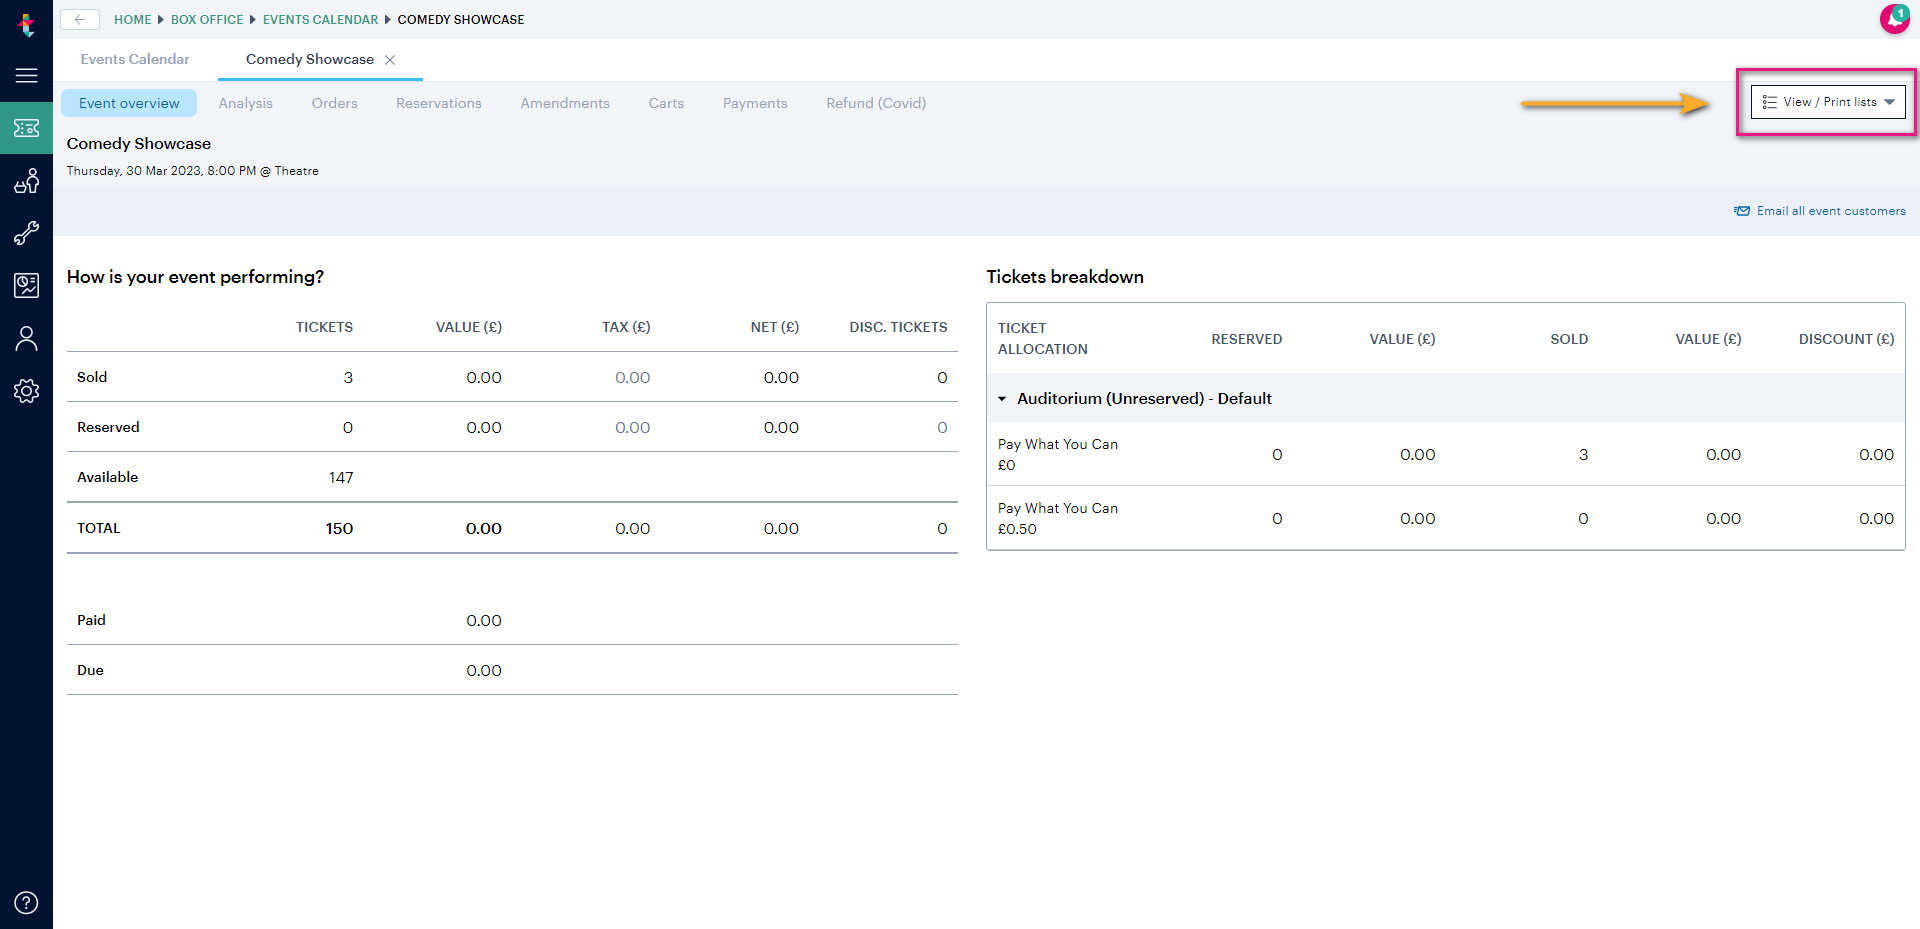Image resolution: width=1920 pixels, height=929 pixels.
Task: Click the Sold row label
Action: [x=92, y=377]
